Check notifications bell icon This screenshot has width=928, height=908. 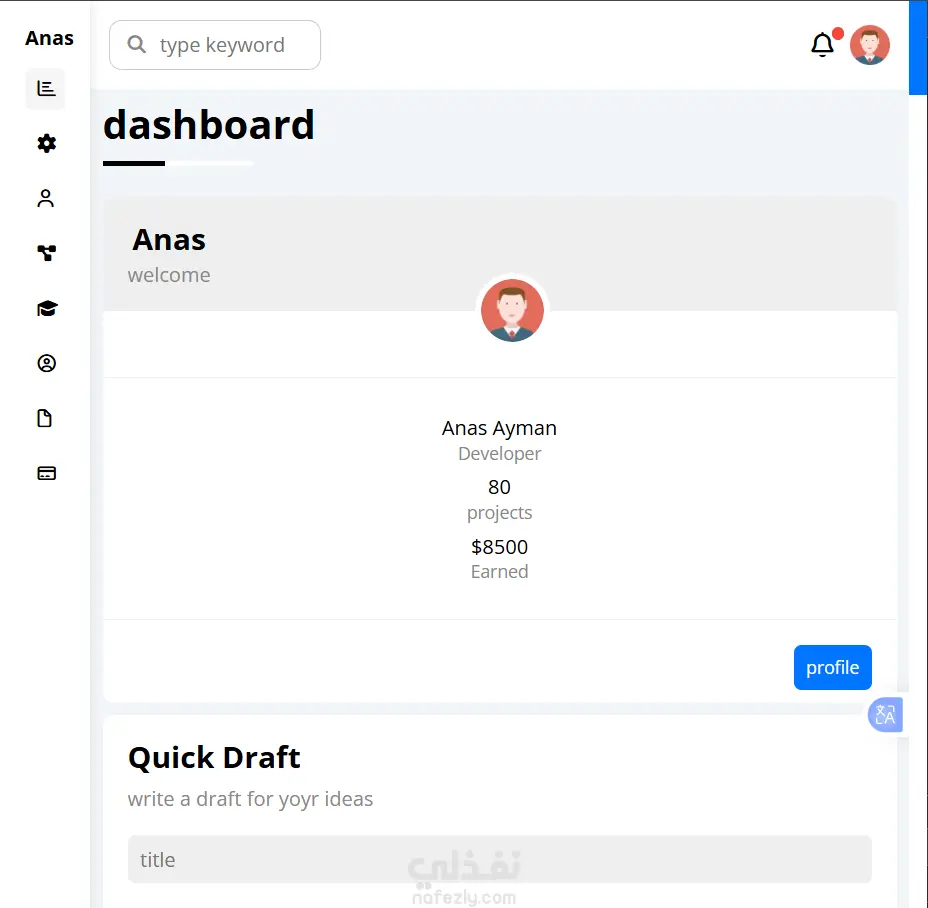pos(822,45)
